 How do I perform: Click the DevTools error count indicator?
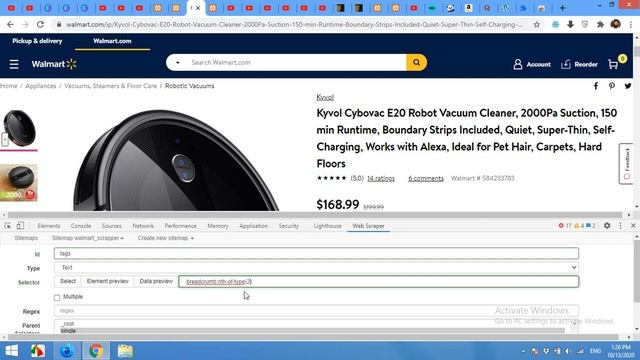[565, 225]
